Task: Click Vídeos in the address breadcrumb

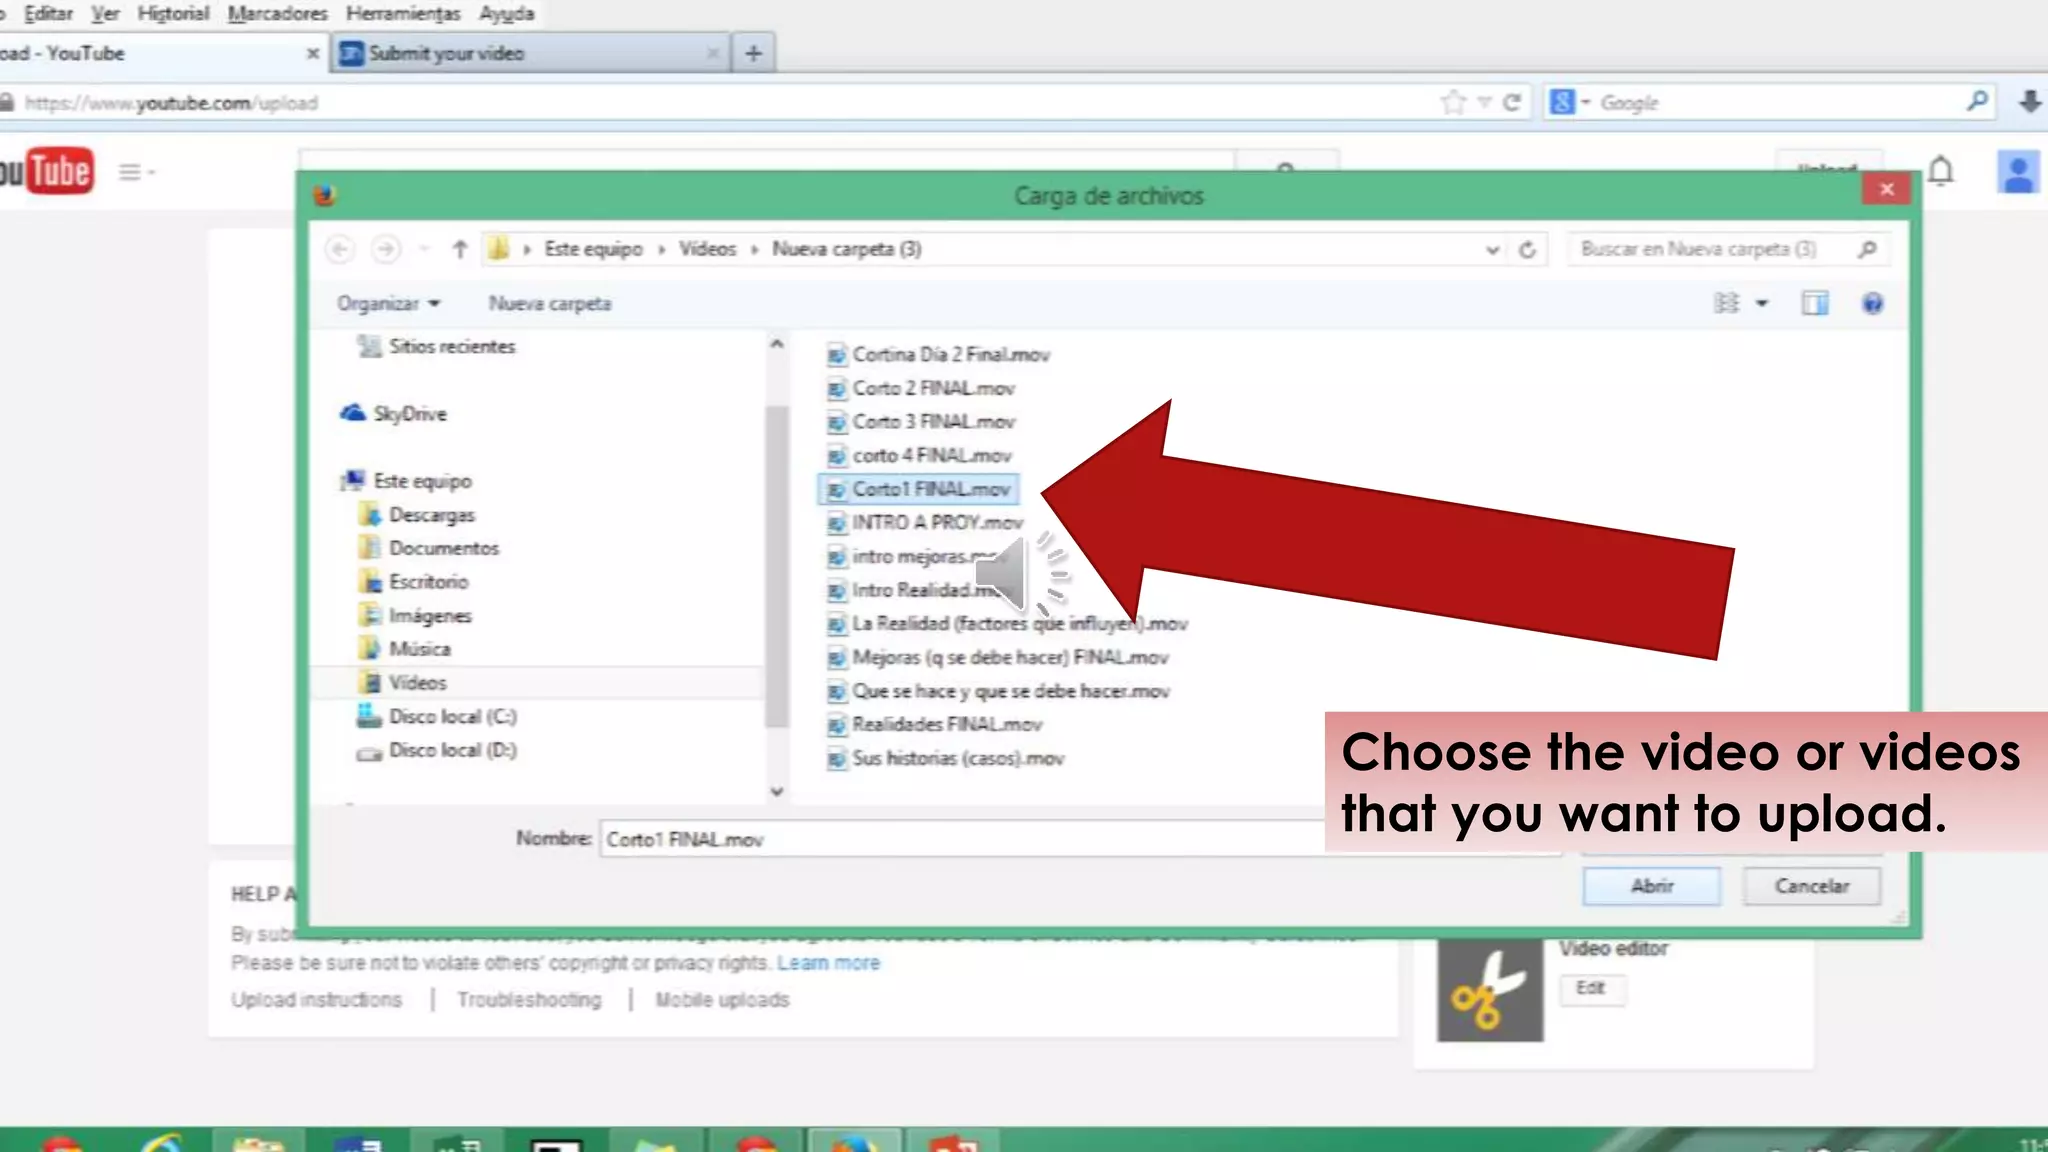Action: [707, 249]
